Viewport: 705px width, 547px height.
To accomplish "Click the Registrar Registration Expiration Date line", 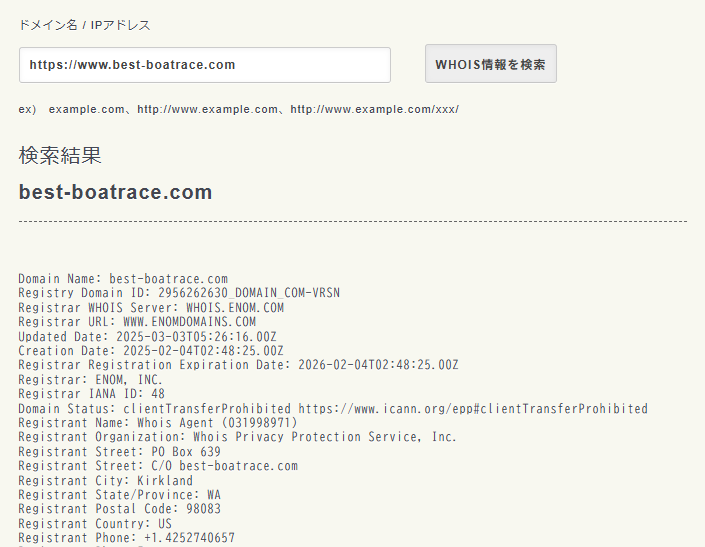I will [x=238, y=365].
